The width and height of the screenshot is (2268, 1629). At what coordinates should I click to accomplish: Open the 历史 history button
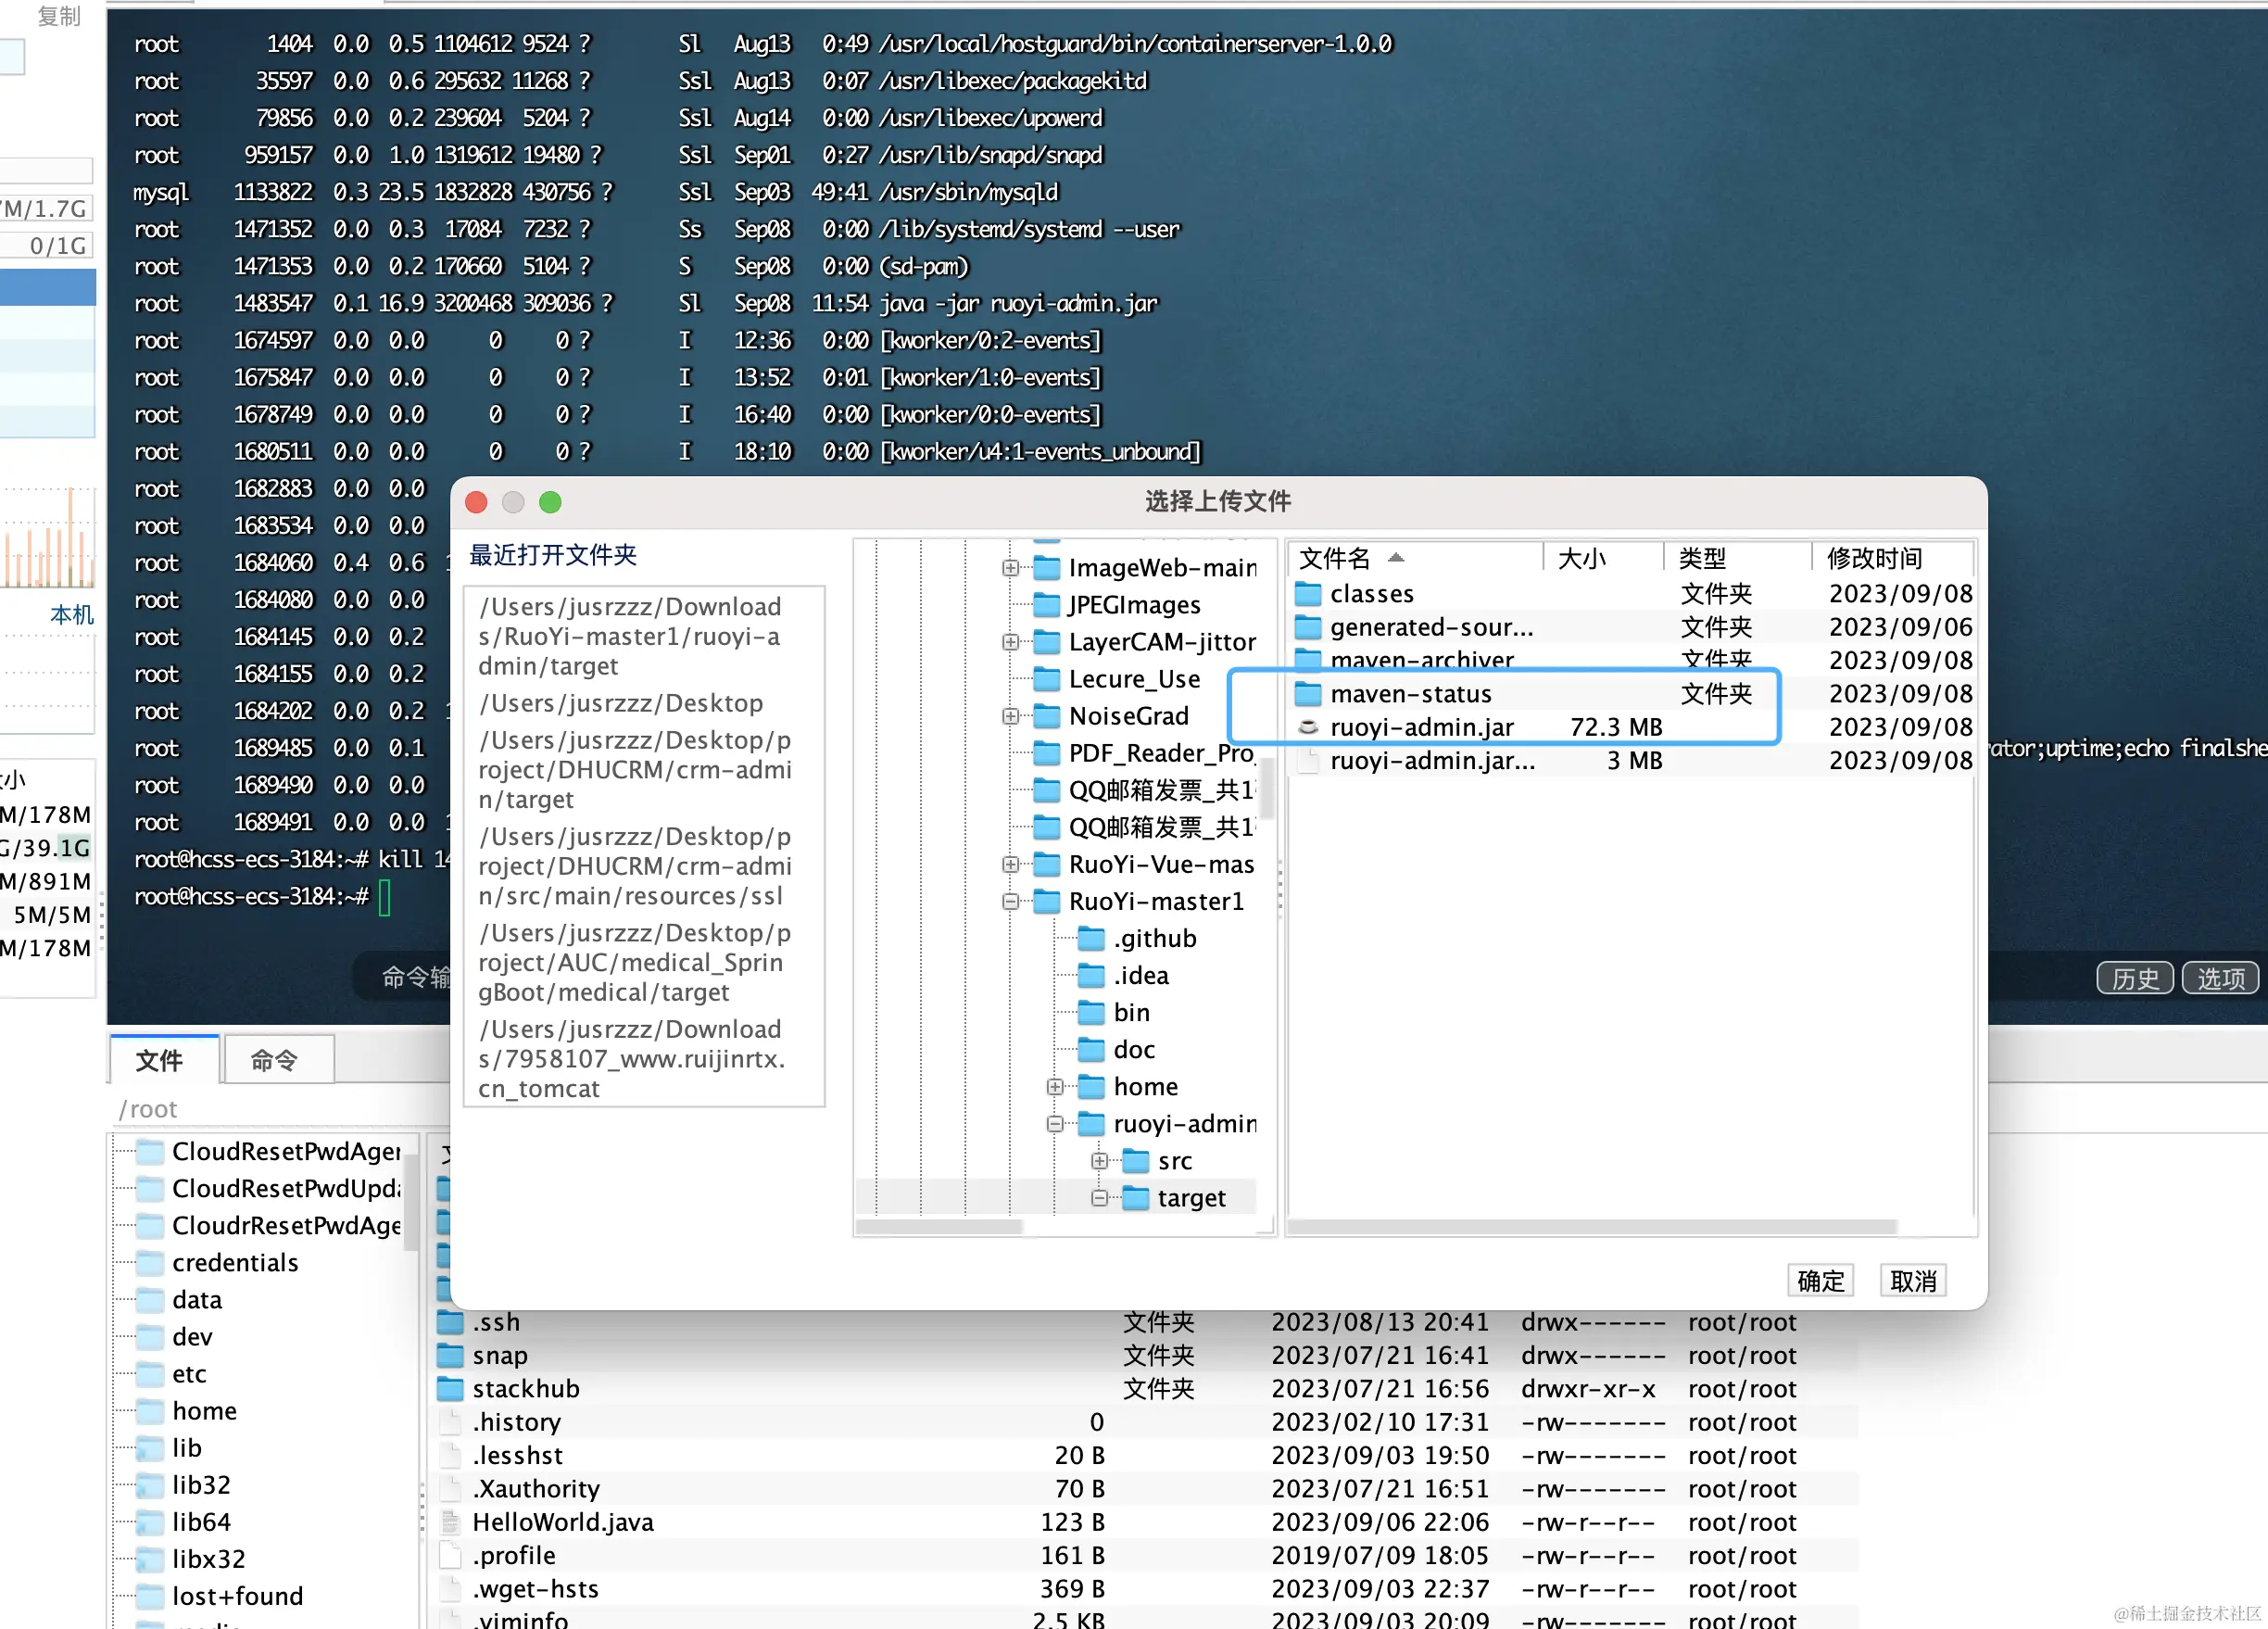[2134, 978]
